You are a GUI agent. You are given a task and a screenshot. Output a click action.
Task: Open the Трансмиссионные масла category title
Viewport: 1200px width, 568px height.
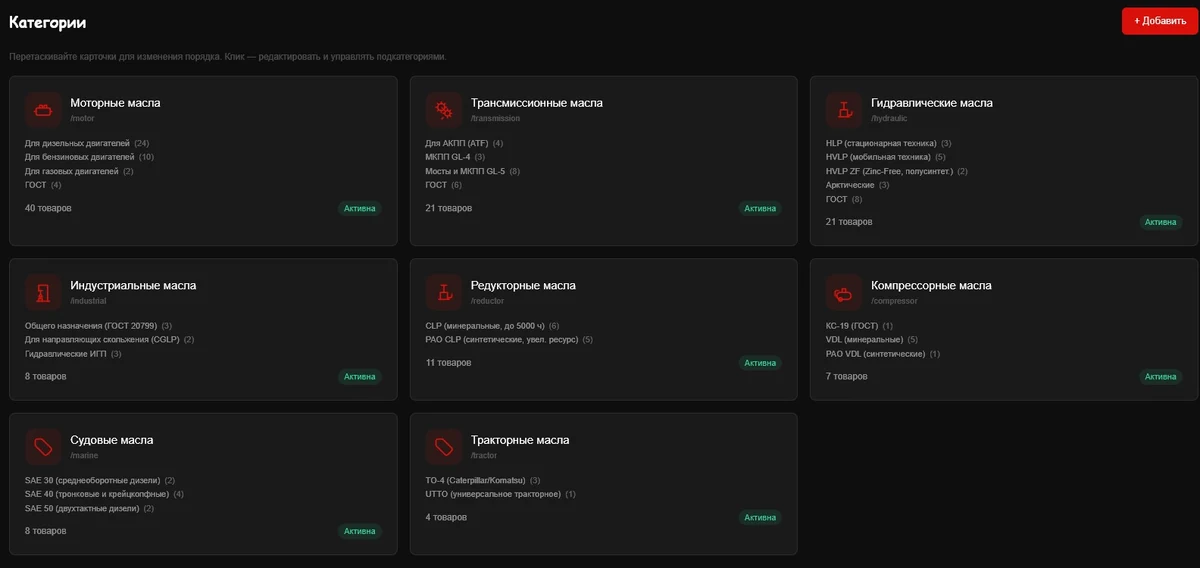point(537,103)
